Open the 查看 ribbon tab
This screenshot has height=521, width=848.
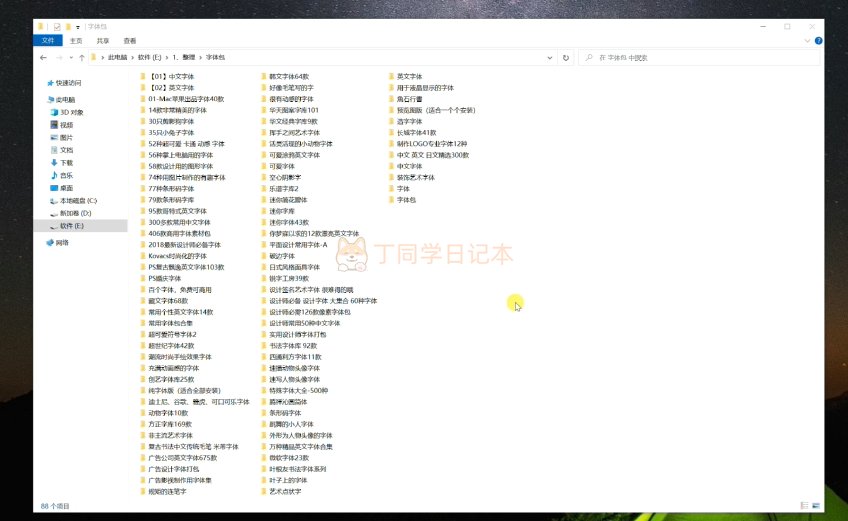[x=130, y=41]
